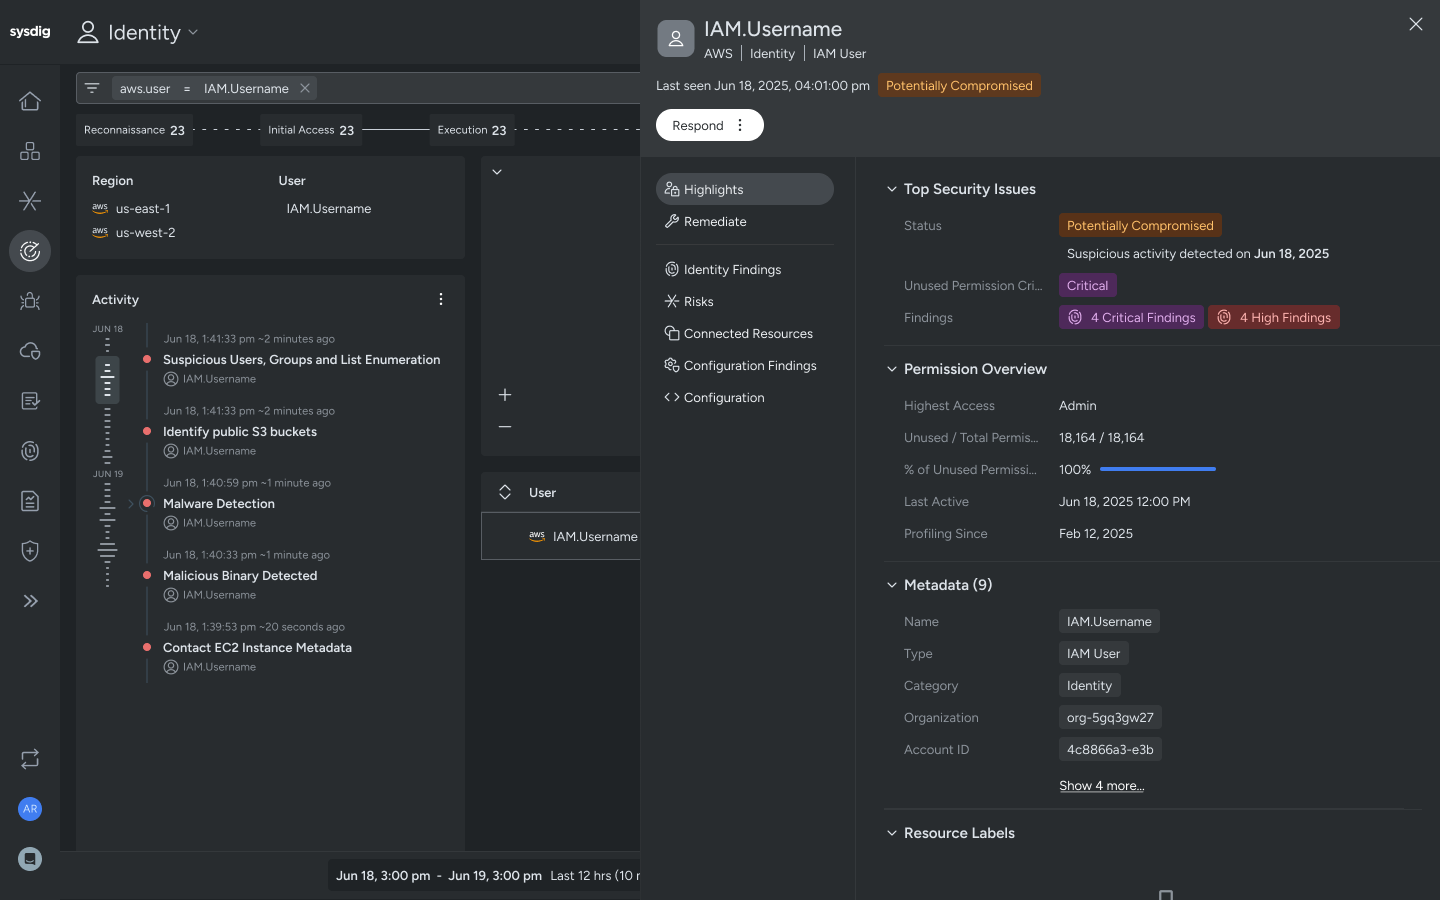
Task: Open Malicious Binary Detected event
Action: [240, 575]
